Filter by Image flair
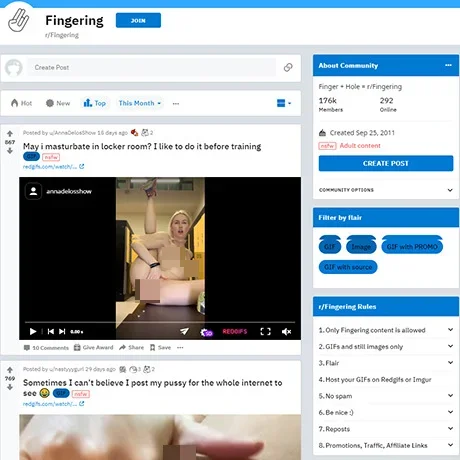The height and width of the screenshot is (460, 460). coord(361,246)
